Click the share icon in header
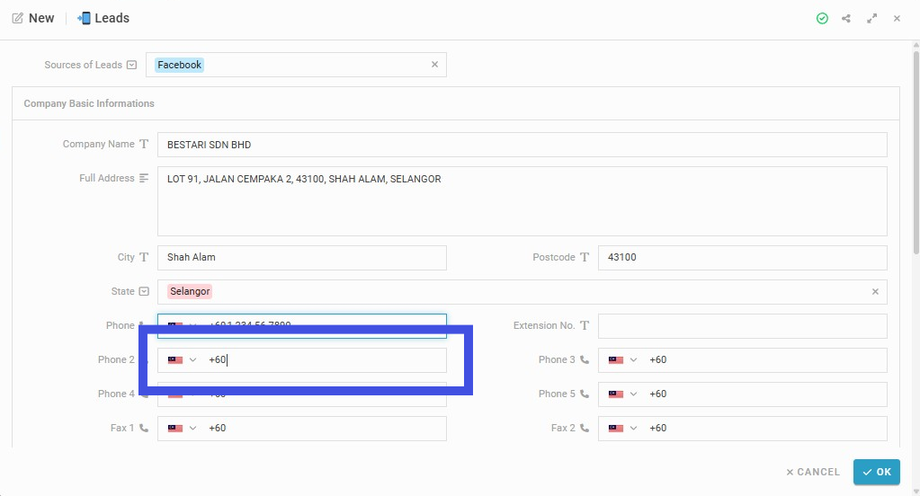920x496 pixels. point(847,18)
